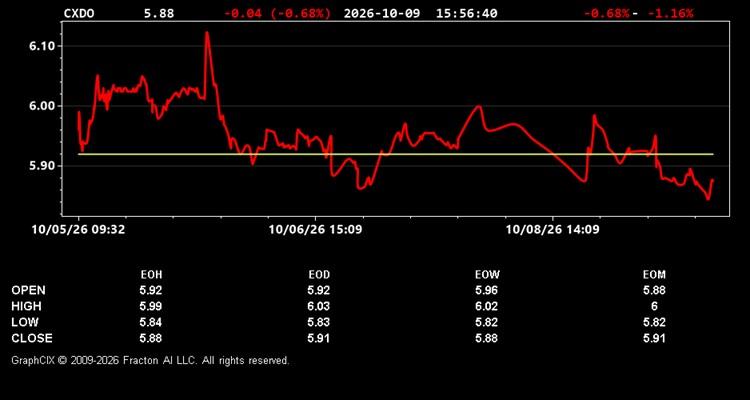Click the 5.90 y-axis label
The width and height of the screenshot is (750, 400).
pyautogui.click(x=42, y=166)
